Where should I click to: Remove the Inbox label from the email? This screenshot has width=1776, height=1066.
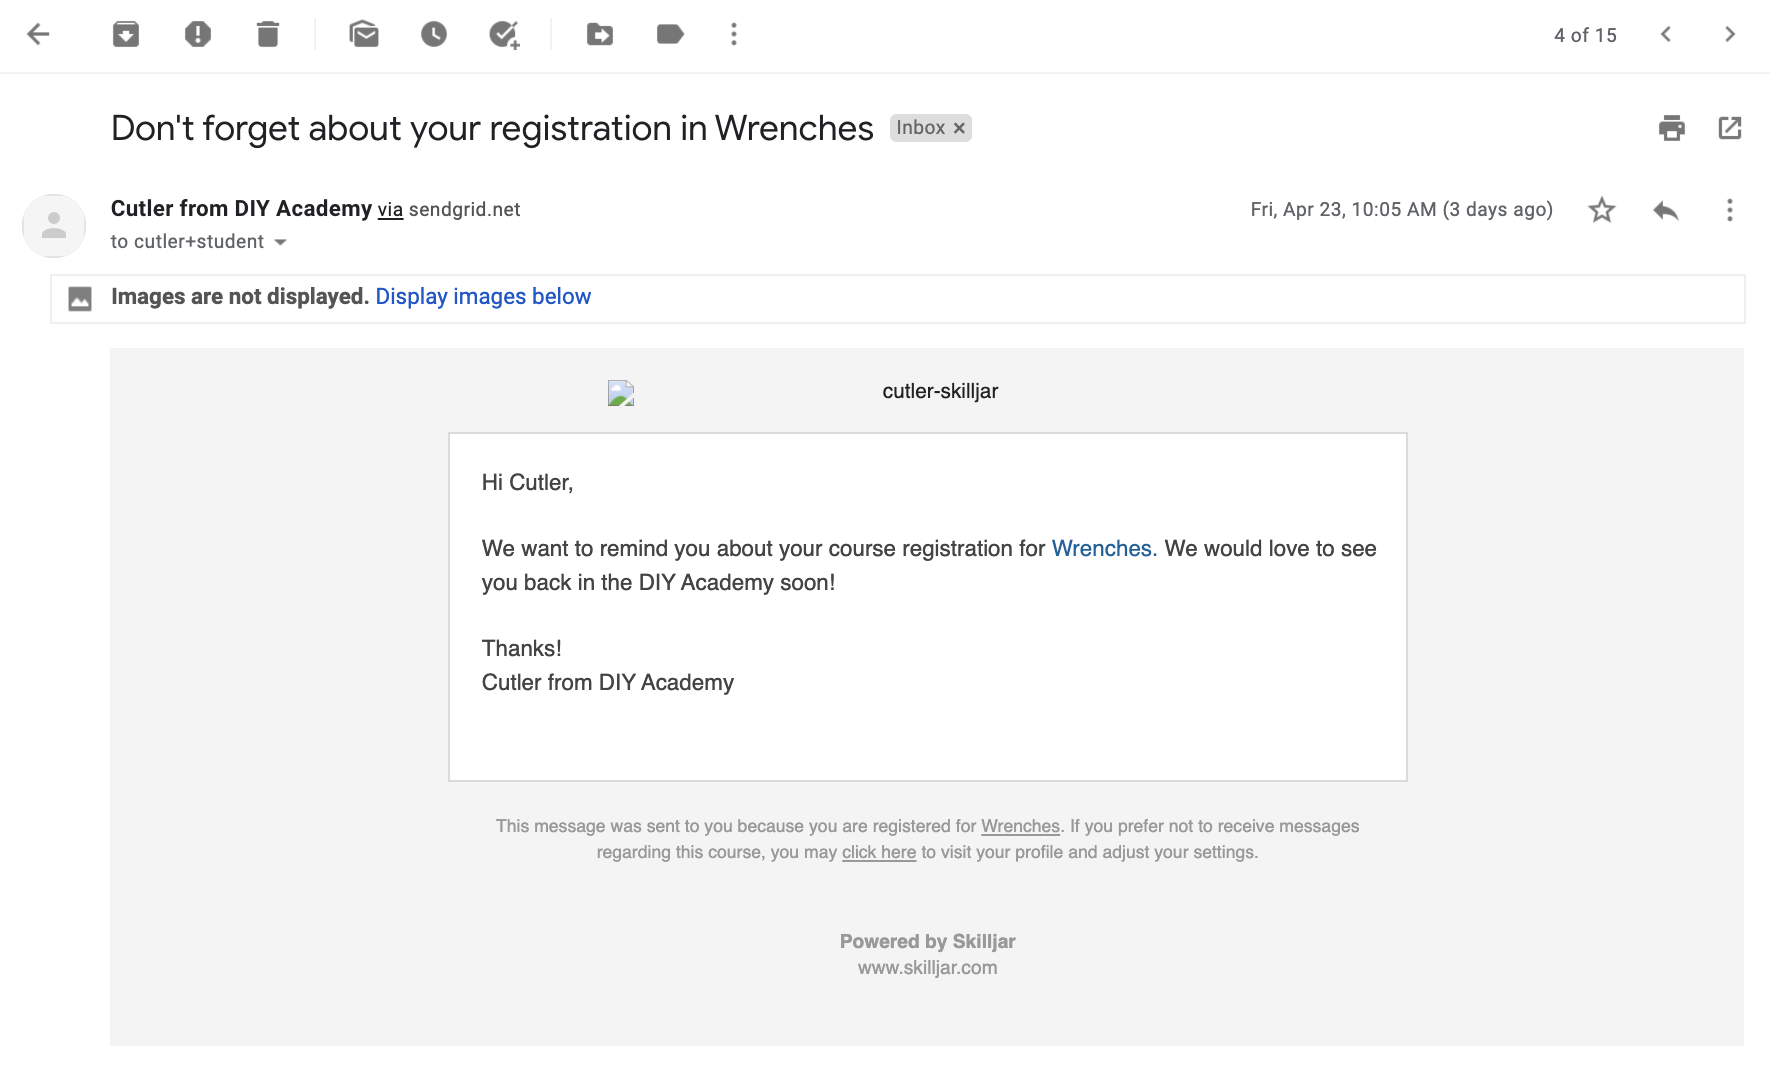959,128
